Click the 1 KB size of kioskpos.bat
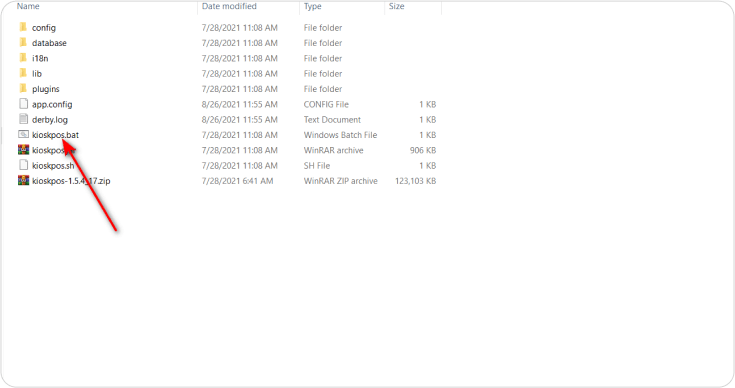The height and width of the screenshot is (388, 735). [428, 135]
